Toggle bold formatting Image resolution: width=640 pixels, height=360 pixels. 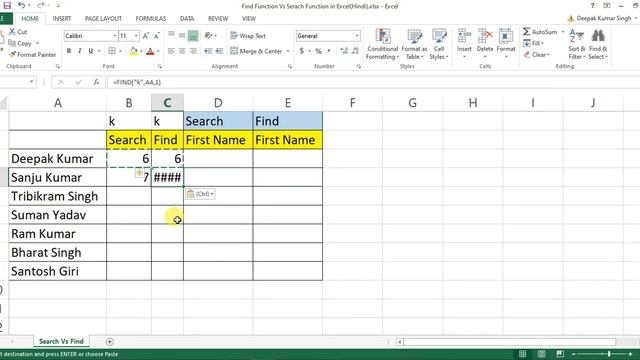coord(69,51)
